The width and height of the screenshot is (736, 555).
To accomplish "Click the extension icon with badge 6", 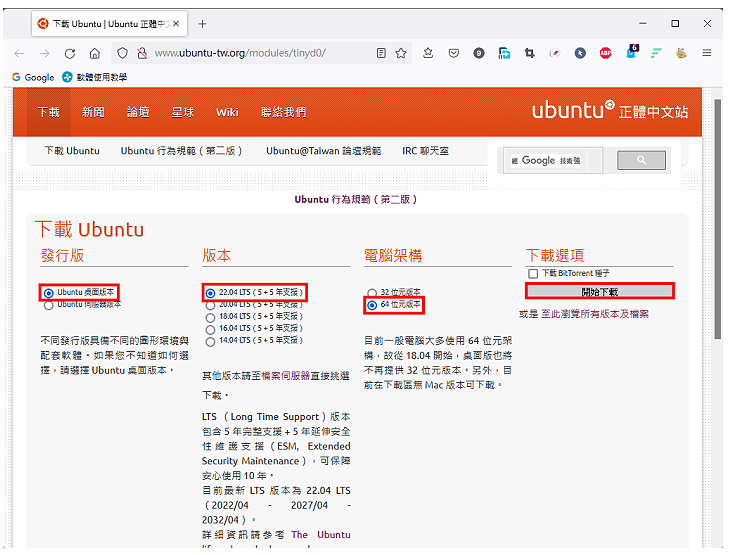I will coord(632,52).
